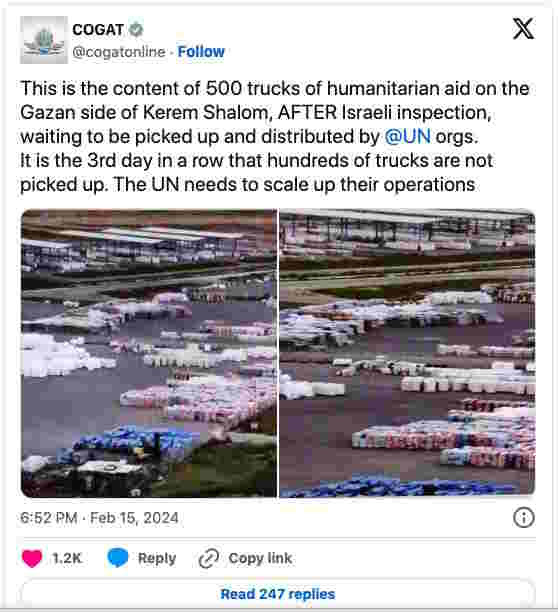Open the 6:52 PM Feb 15, 2024 timestamp
Image resolution: width=558 pixels, height=612 pixels.
(100, 518)
